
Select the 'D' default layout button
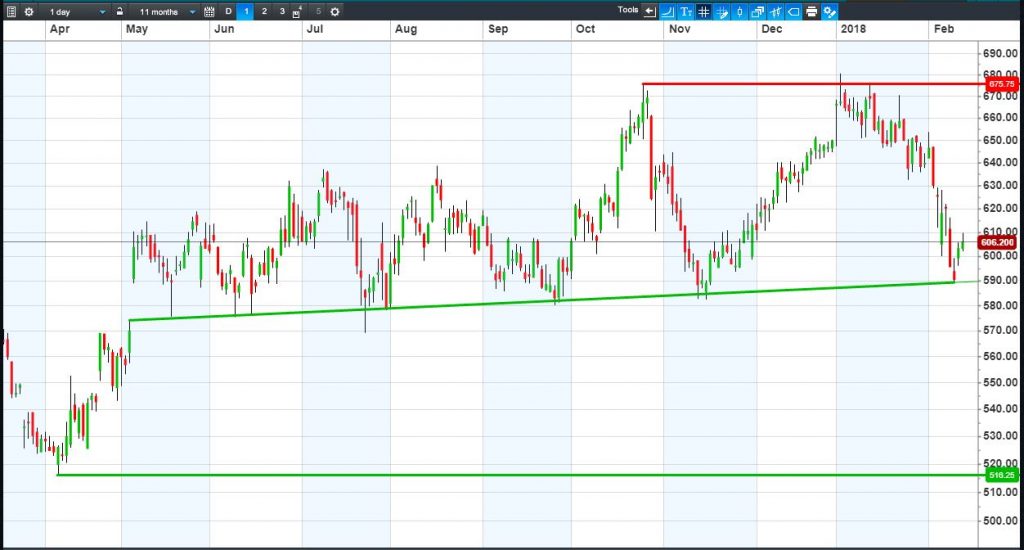point(228,11)
